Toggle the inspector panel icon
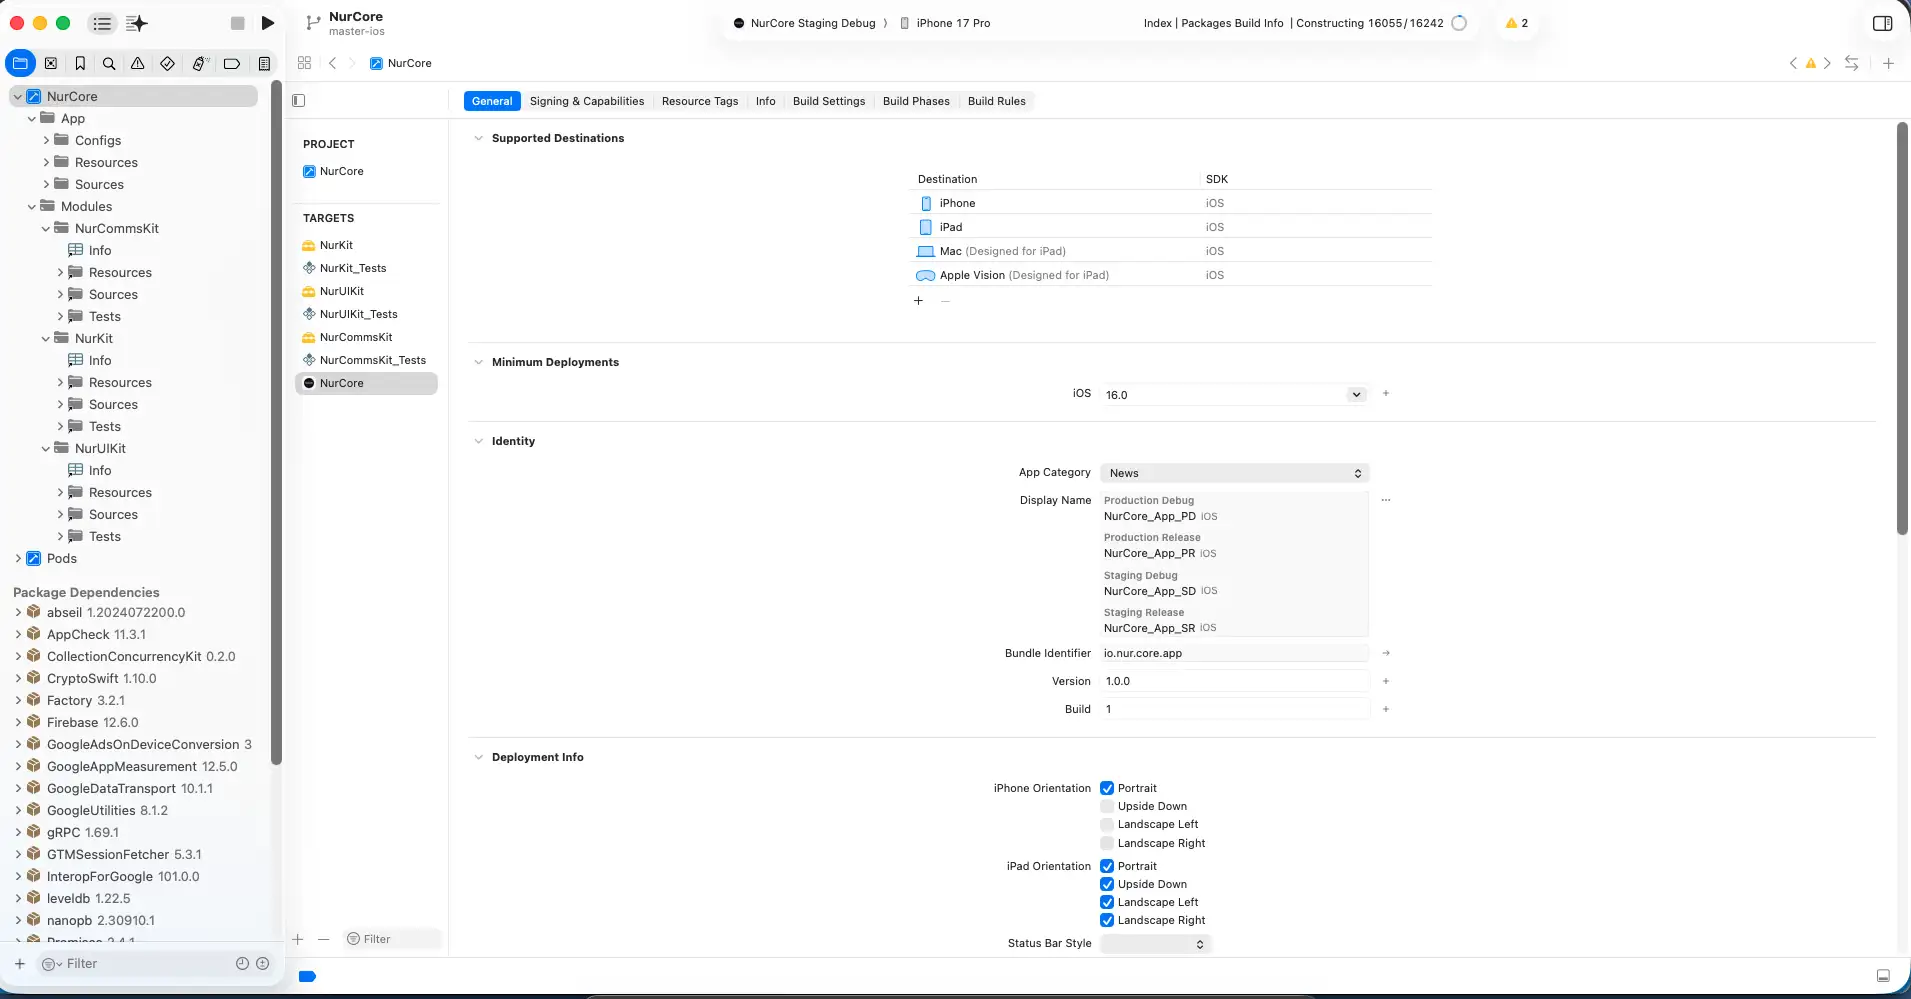 (x=1882, y=23)
